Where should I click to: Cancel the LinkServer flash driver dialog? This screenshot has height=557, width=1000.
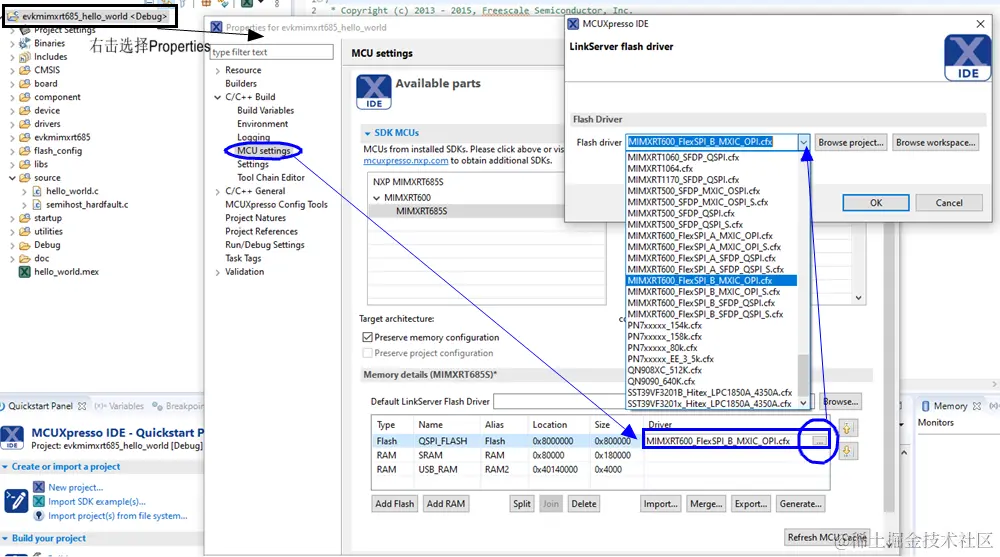tap(948, 203)
